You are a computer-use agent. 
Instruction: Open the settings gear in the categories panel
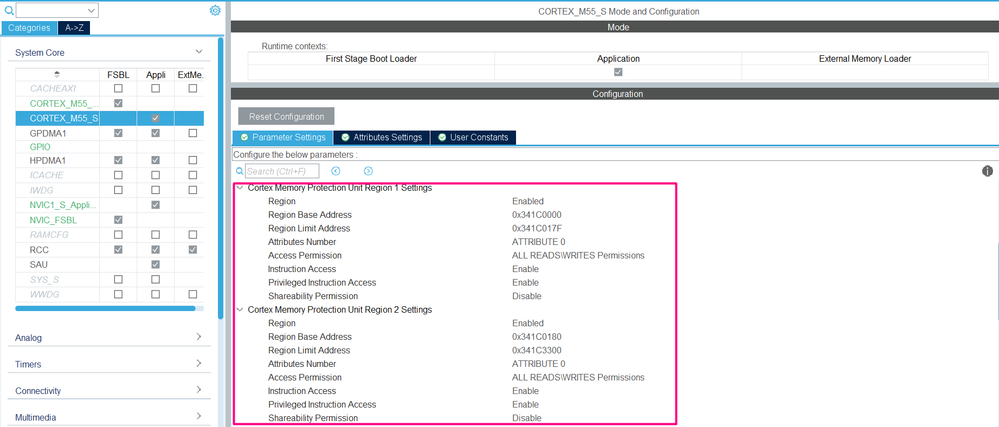click(215, 10)
